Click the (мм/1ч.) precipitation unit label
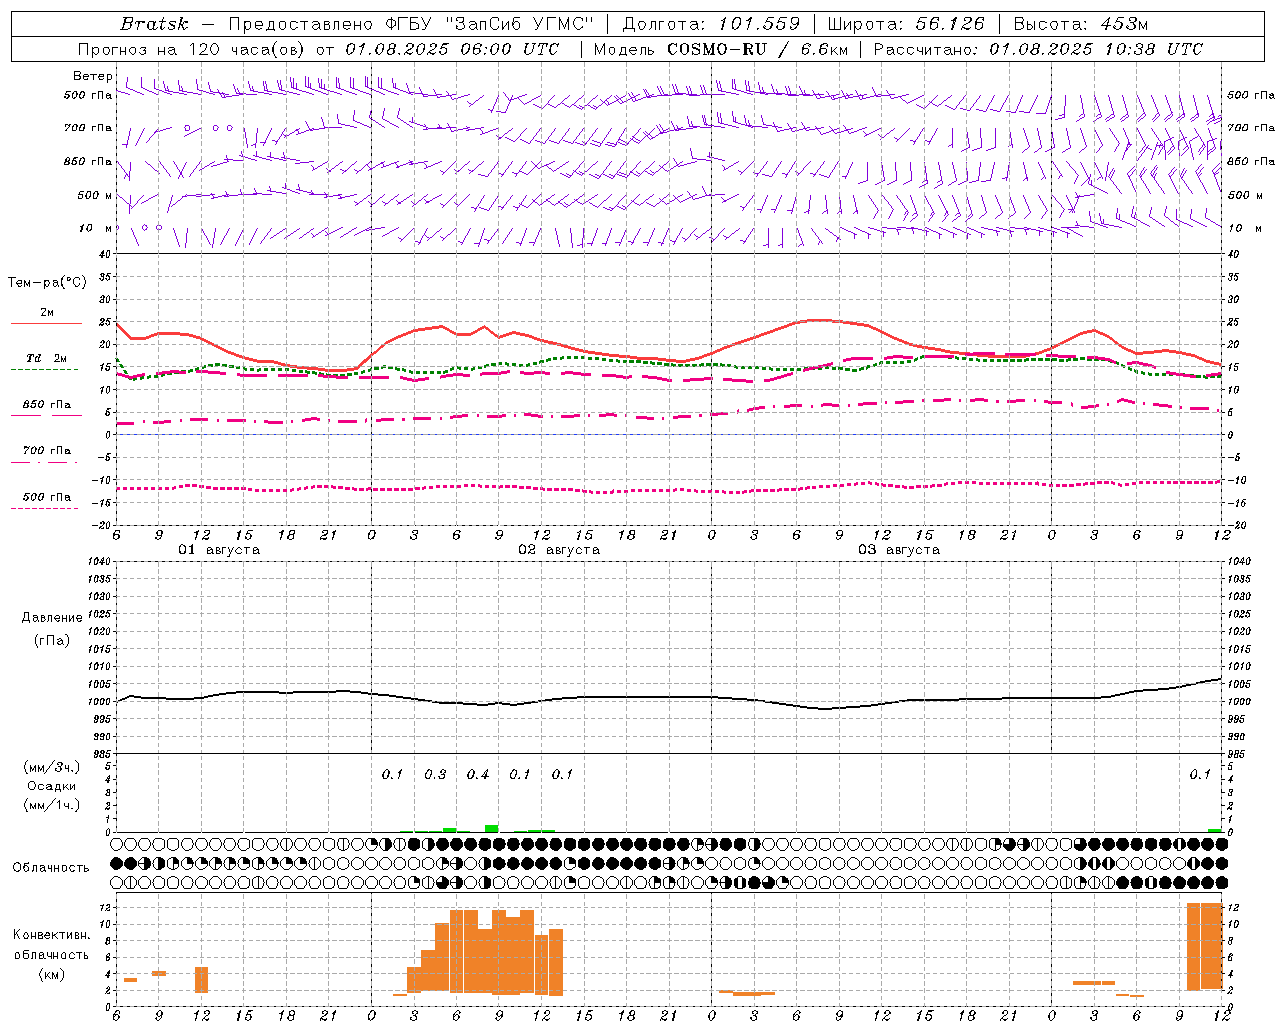Viewport: 1280px width, 1024px height. coord(52,805)
